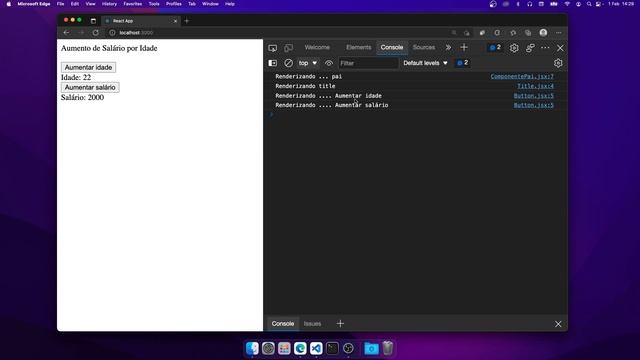The image size is (640, 360).
Task: Open the Favorites menu
Action: tap(133, 4)
